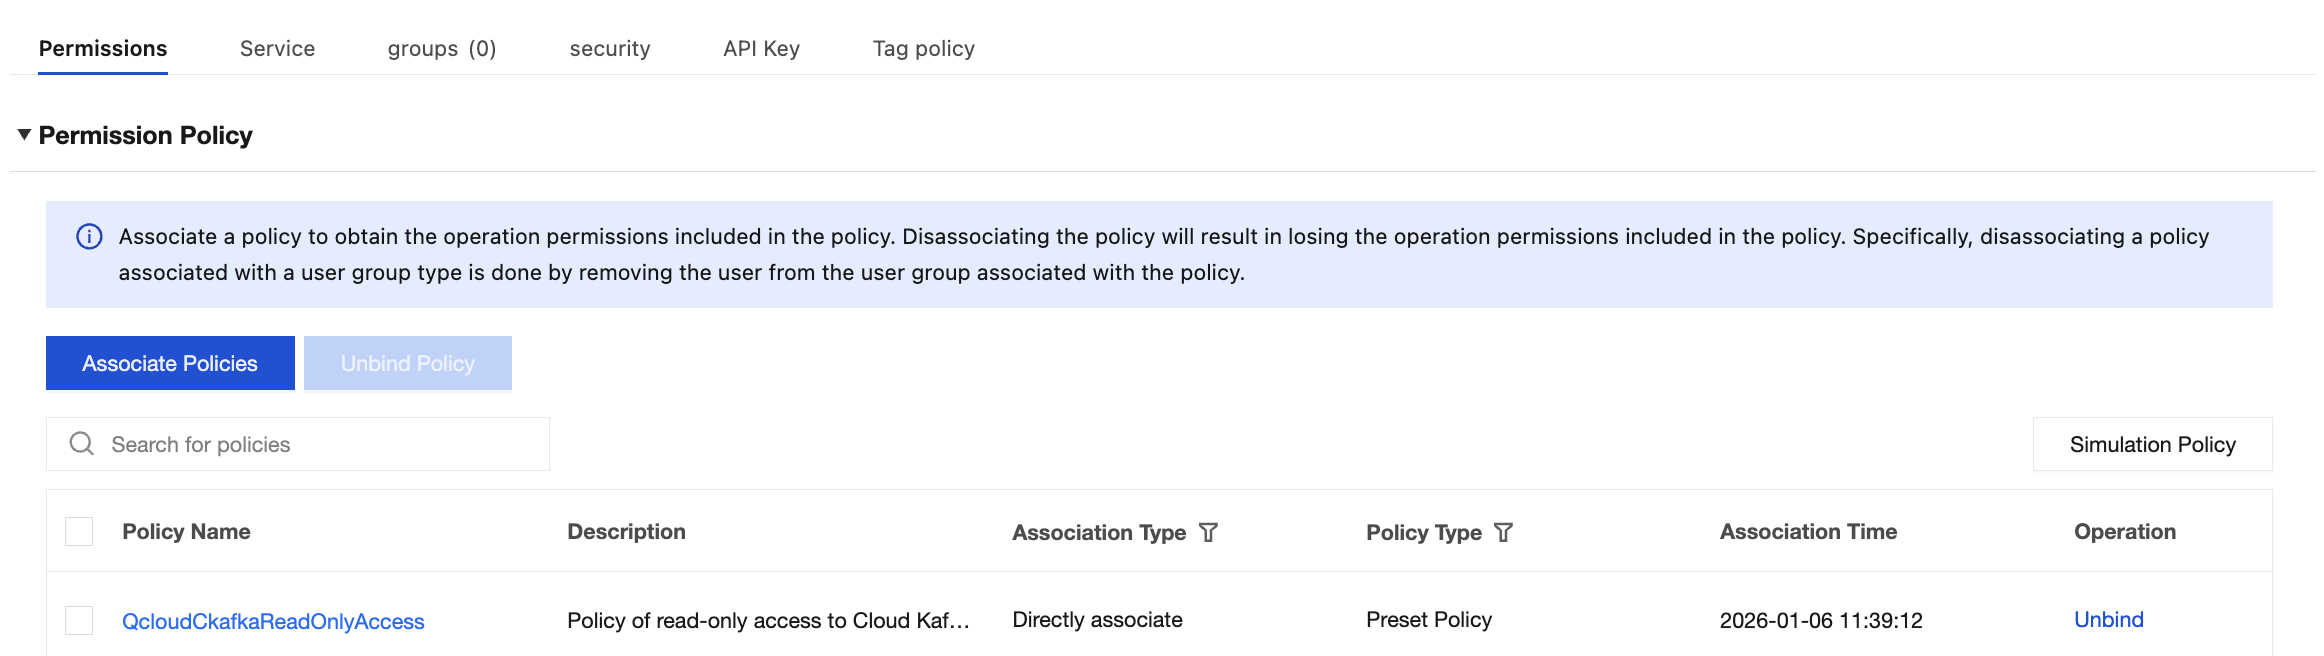Viewport: 2324px width, 656px height.
Task: Check the QcloudCkafkaReadOnlyAccess row checkbox
Action: 79,620
